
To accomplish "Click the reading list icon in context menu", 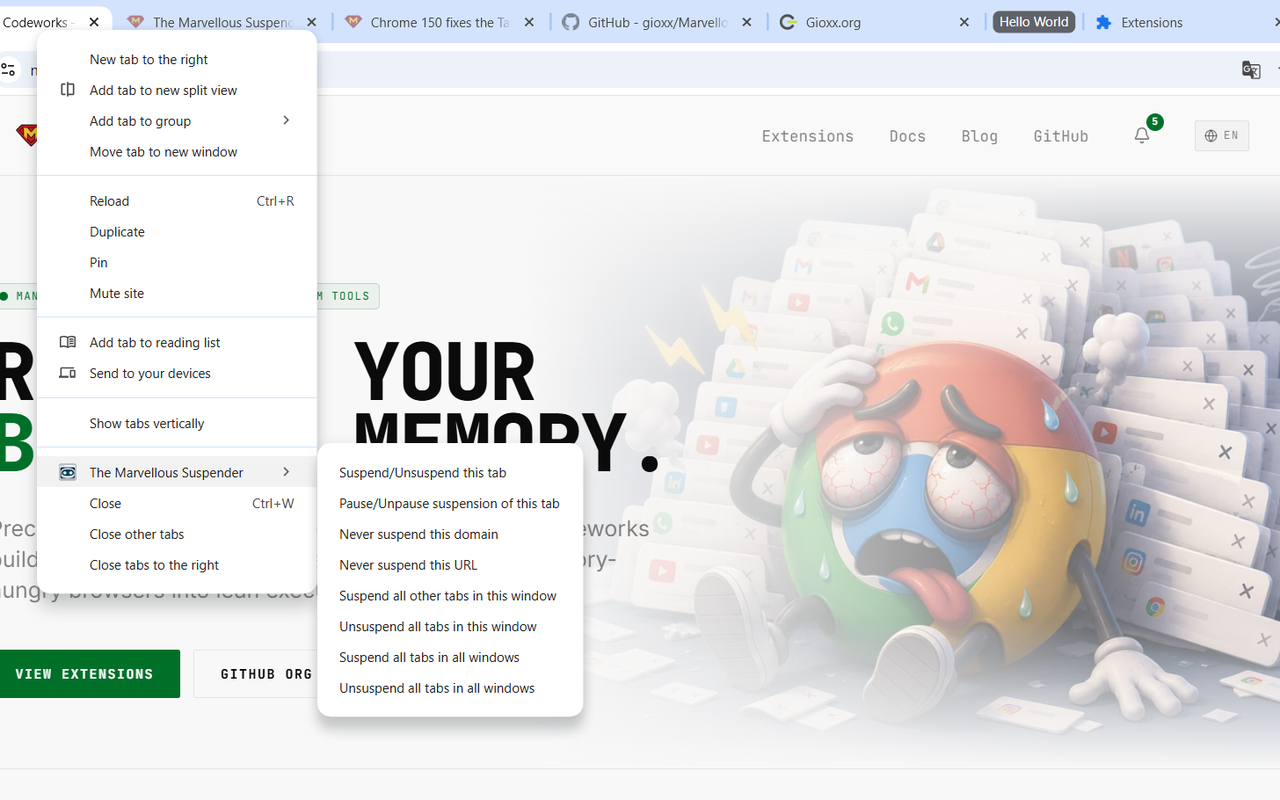I will [68, 342].
